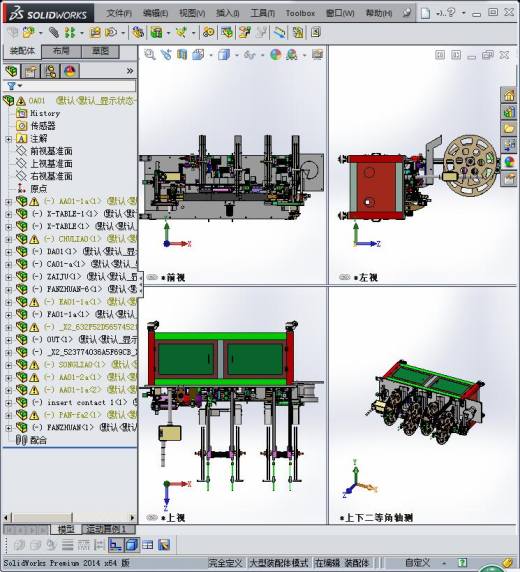Select the Mate paperclip tool
520x572 pixels.
click(54, 33)
